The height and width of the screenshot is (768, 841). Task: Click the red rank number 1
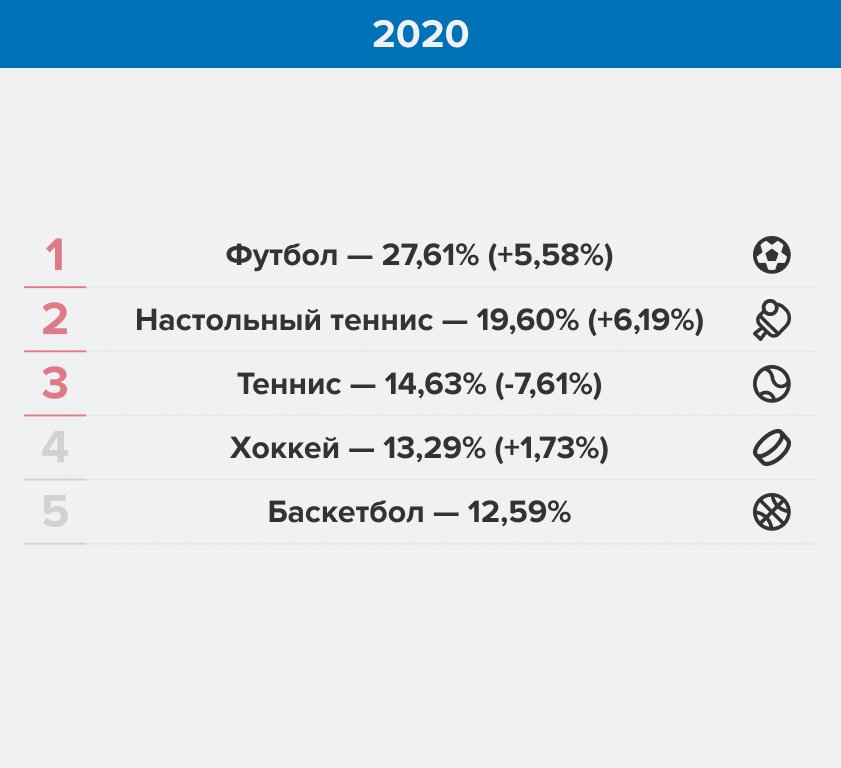(x=55, y=255)
